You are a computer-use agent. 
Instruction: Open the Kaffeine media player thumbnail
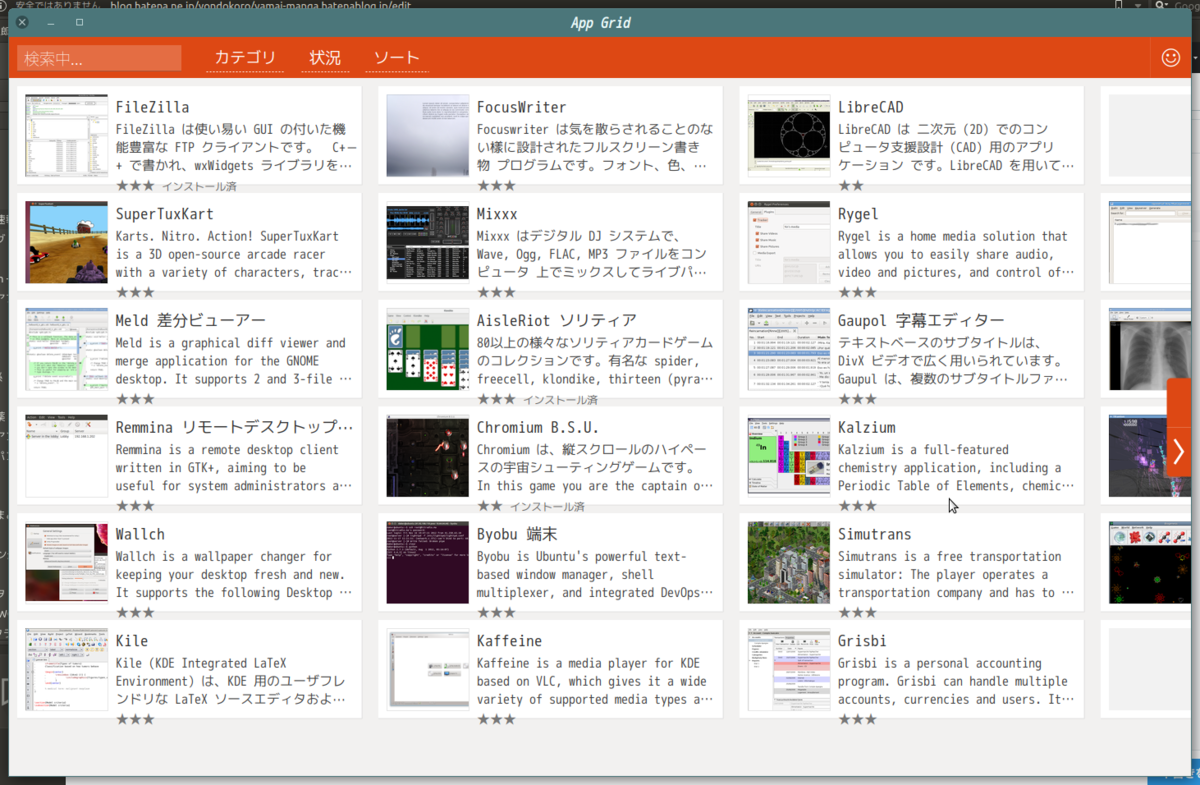(x=428, y=670)
